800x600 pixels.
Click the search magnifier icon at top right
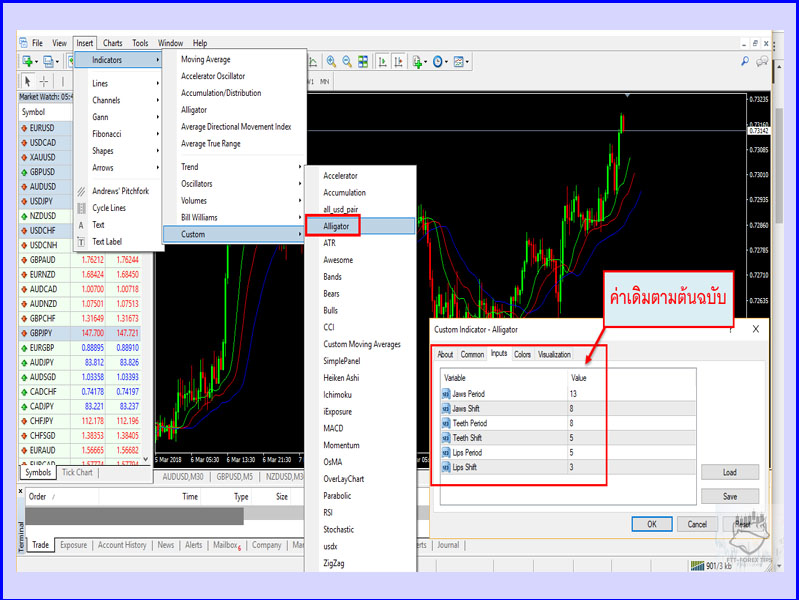tap(744, 61)
